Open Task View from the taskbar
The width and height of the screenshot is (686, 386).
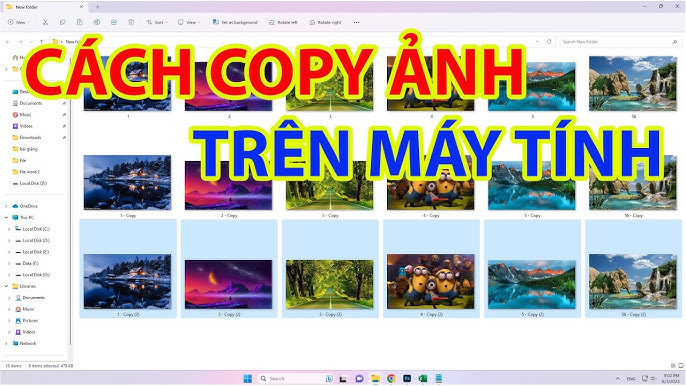coord(343,378)
